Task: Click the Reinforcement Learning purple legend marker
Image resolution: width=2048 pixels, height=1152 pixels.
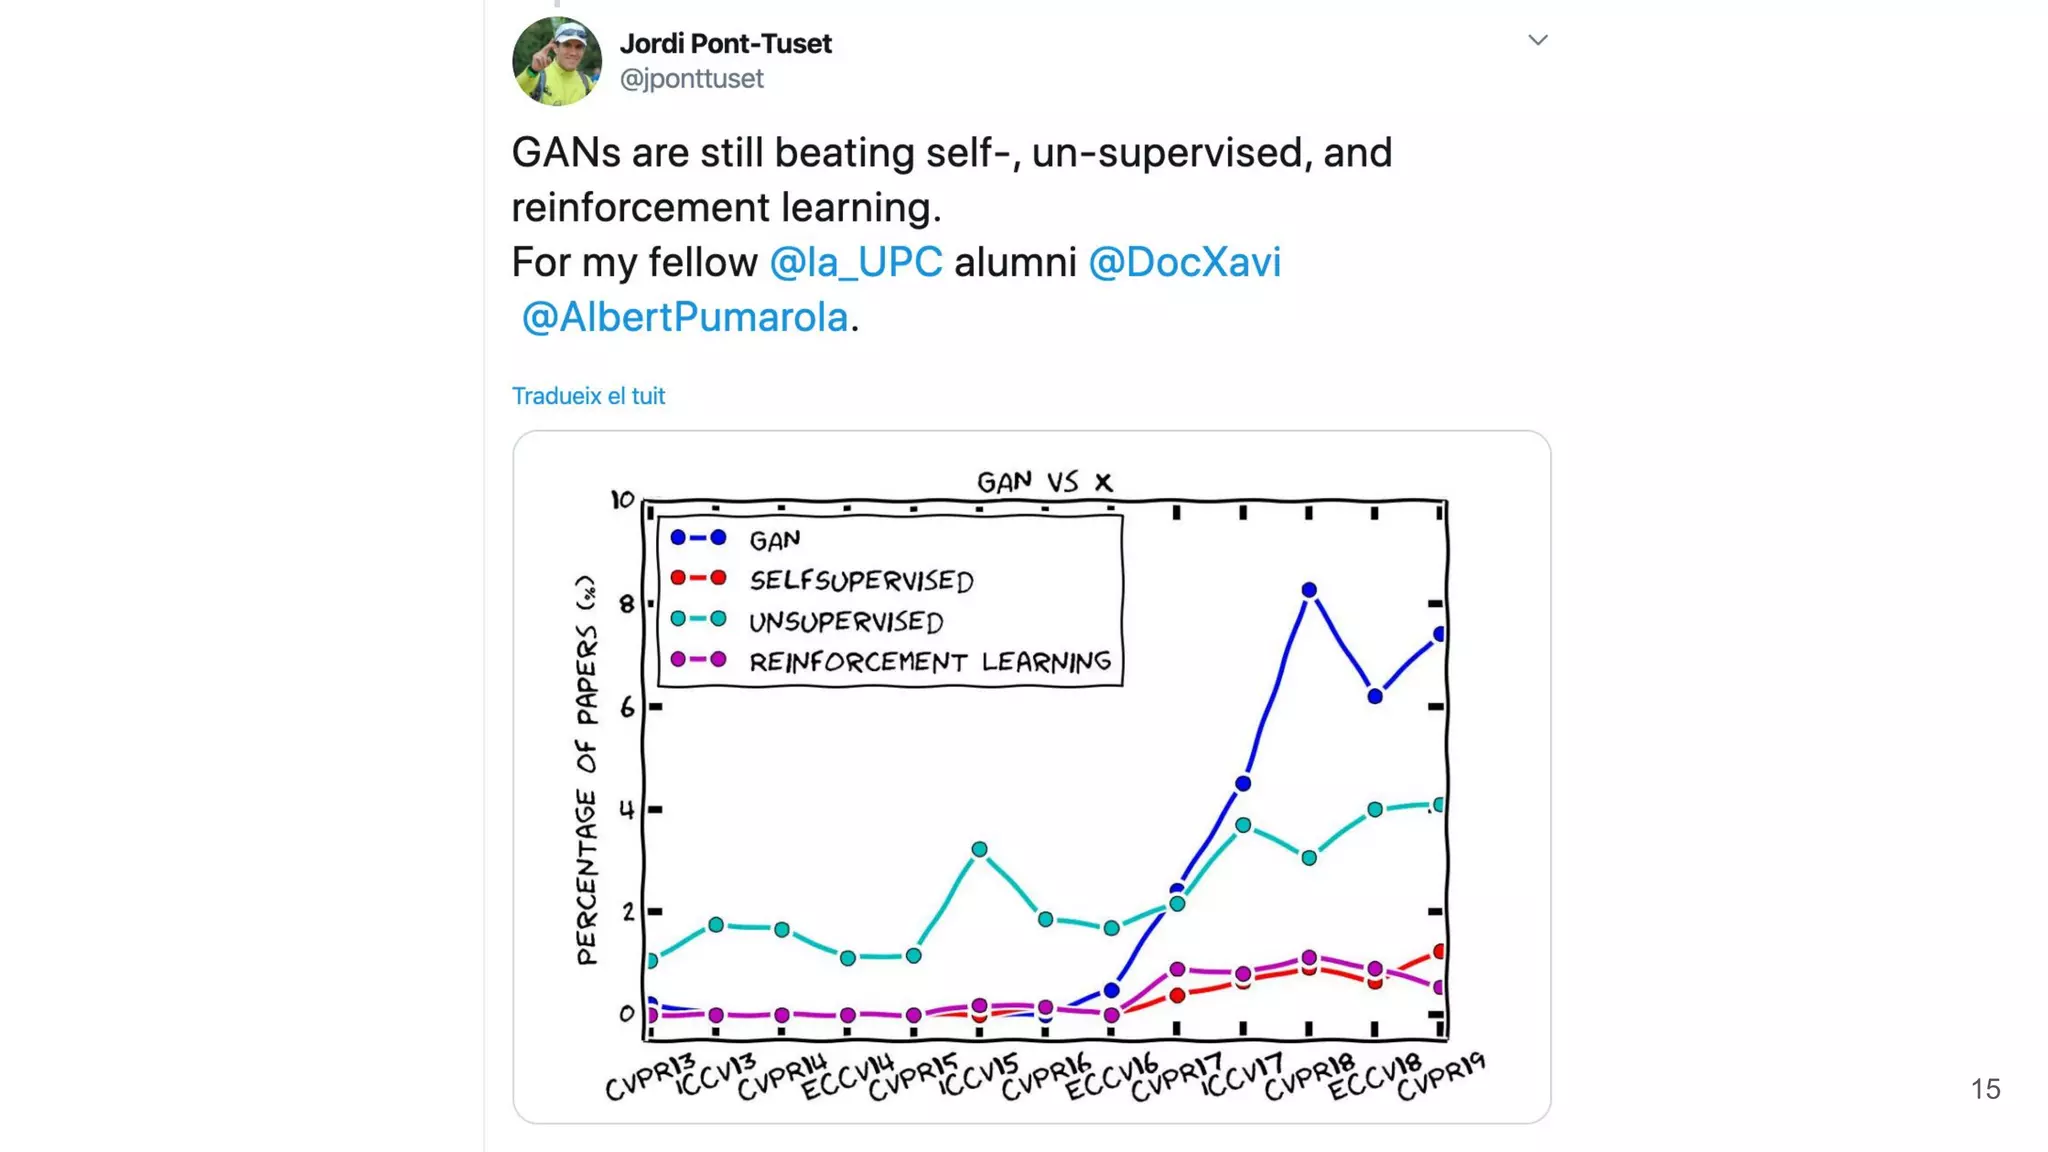Action: tap(698, 660)
